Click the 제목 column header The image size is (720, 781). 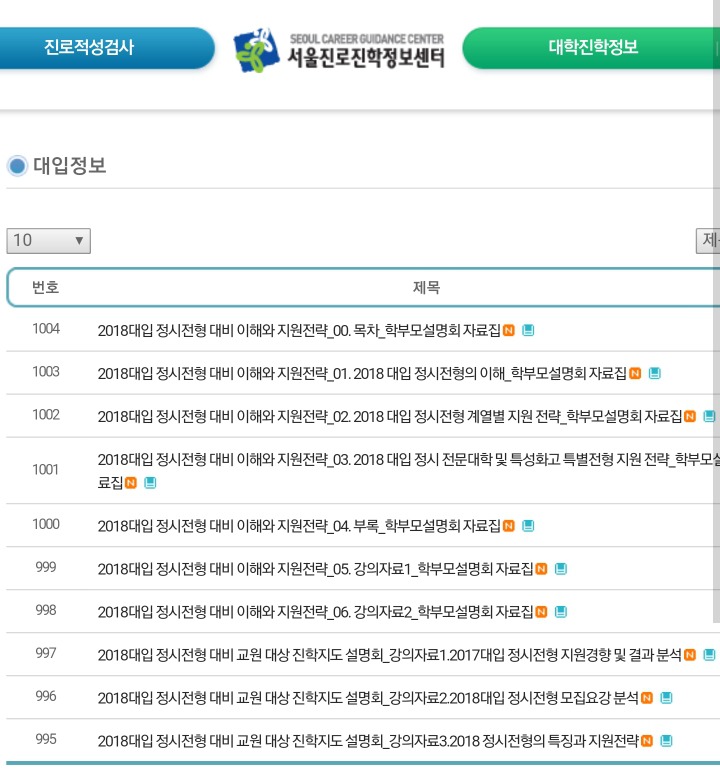[x=426, y=287]
